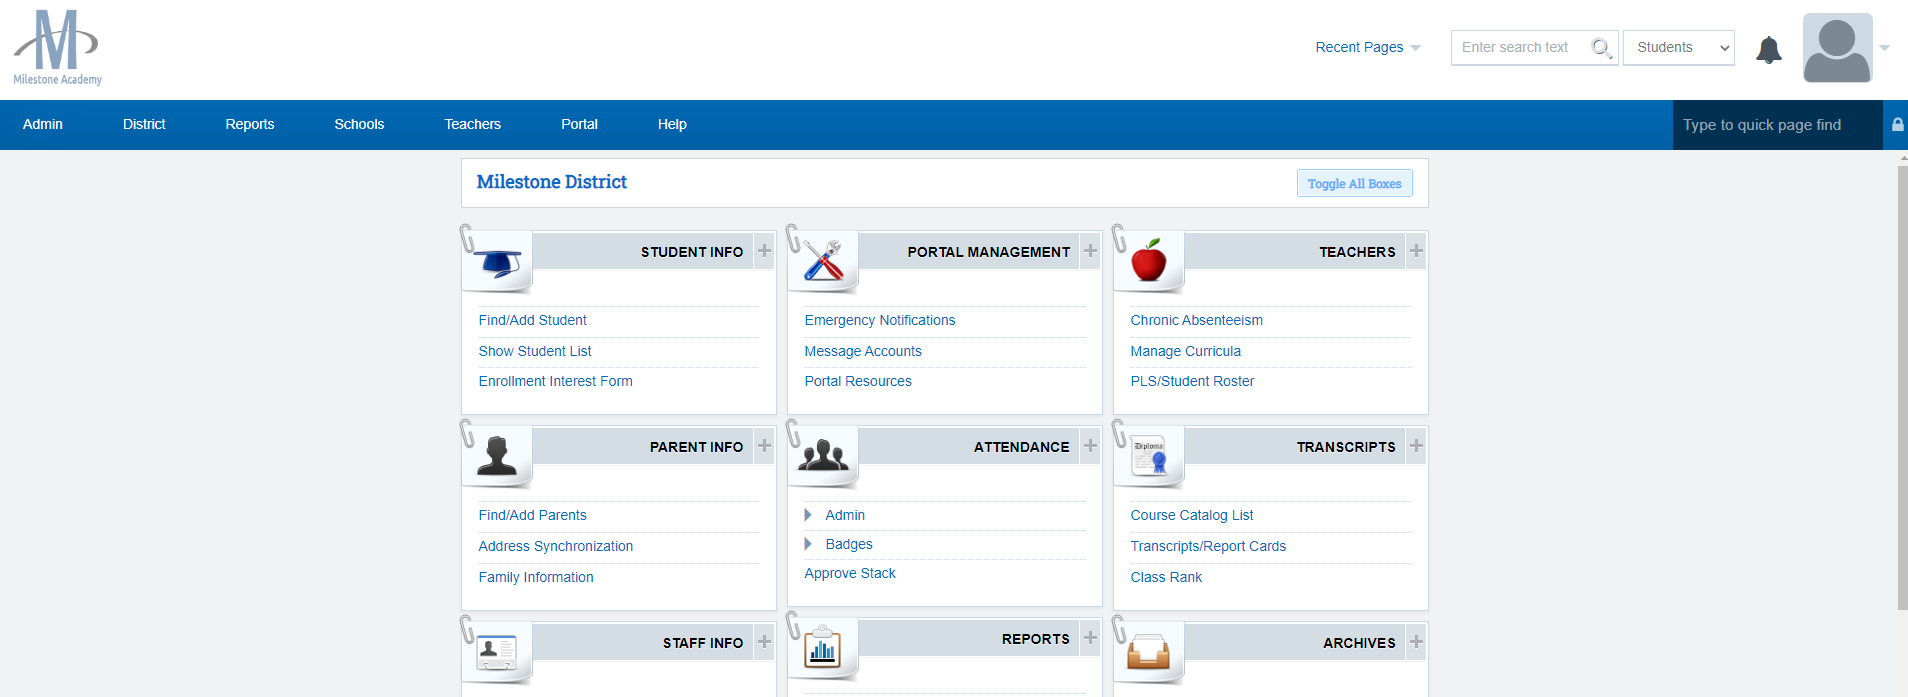Screen dimensions: 1908x697
Task: Click the diploma Transcripts icon
Action: (x=1149, y=457)
